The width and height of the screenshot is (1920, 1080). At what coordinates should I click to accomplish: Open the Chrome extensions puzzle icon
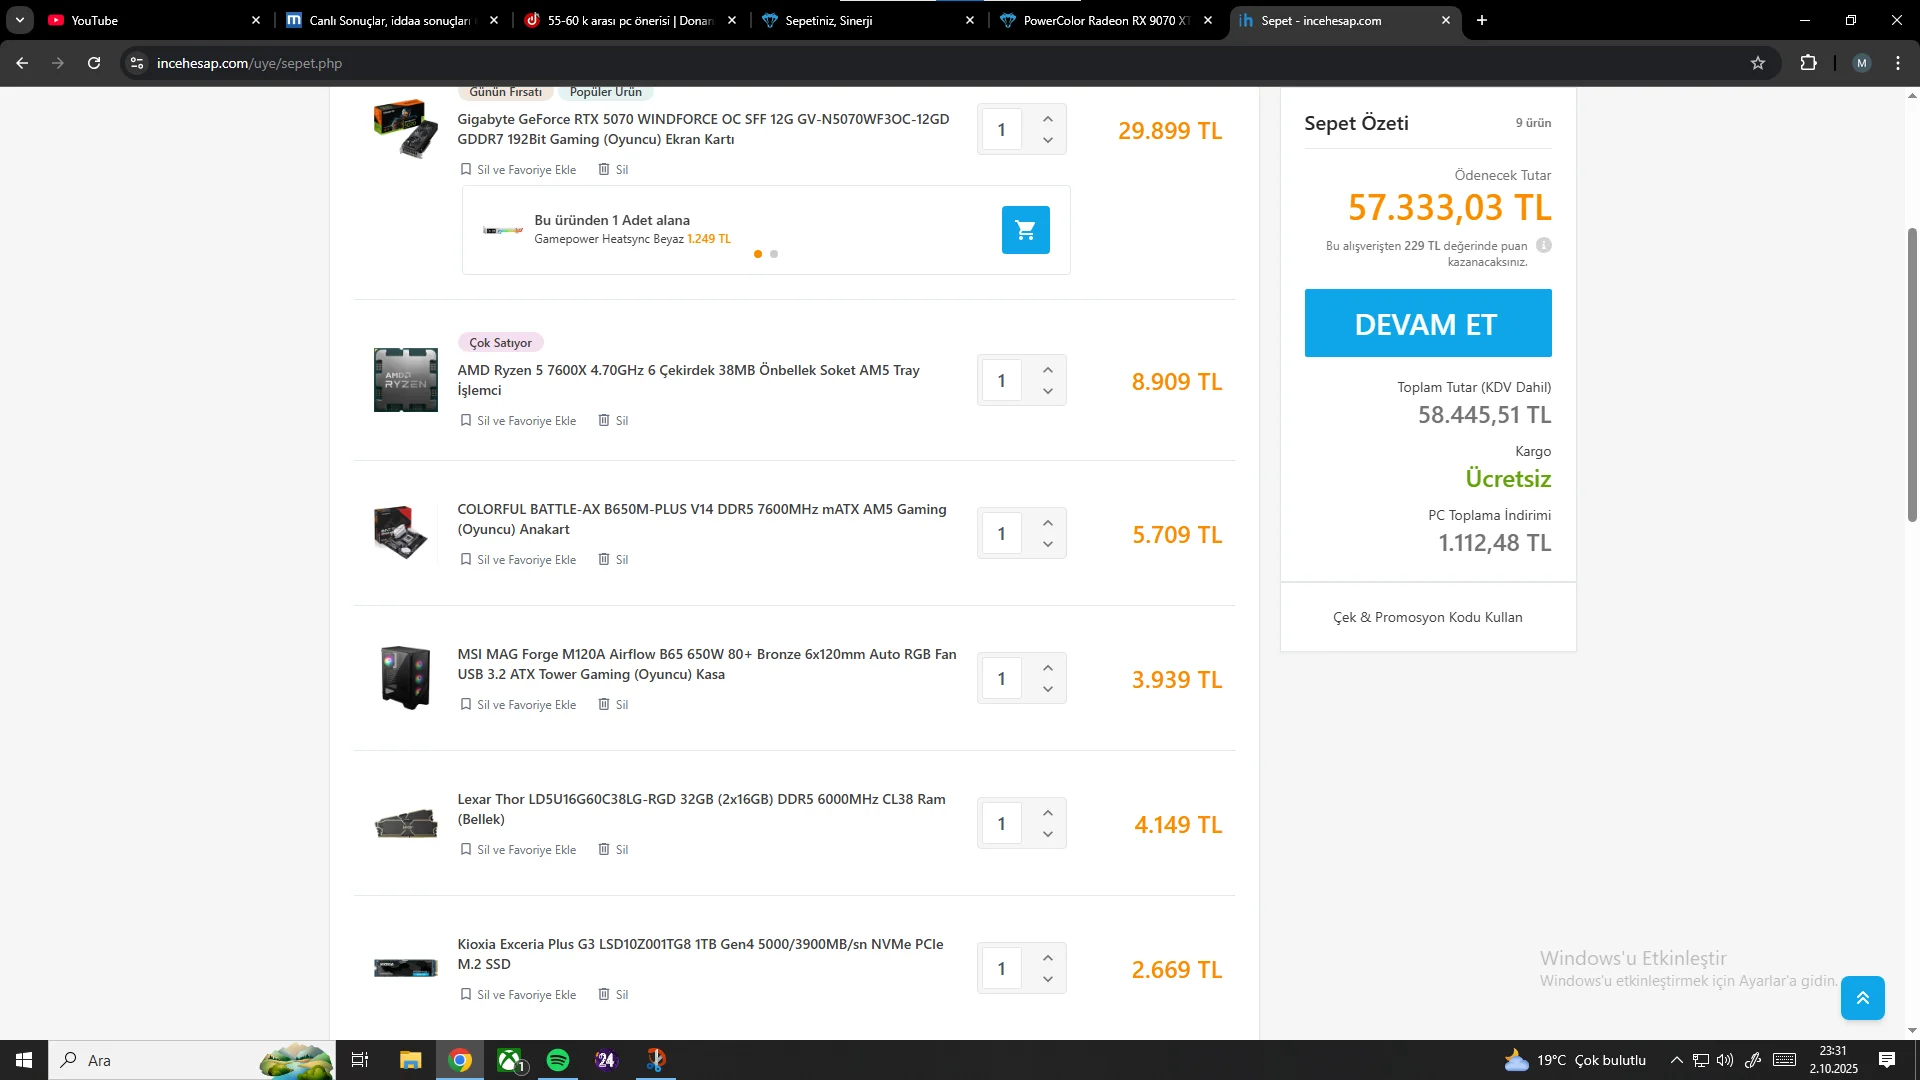[x=1808, y=63]
